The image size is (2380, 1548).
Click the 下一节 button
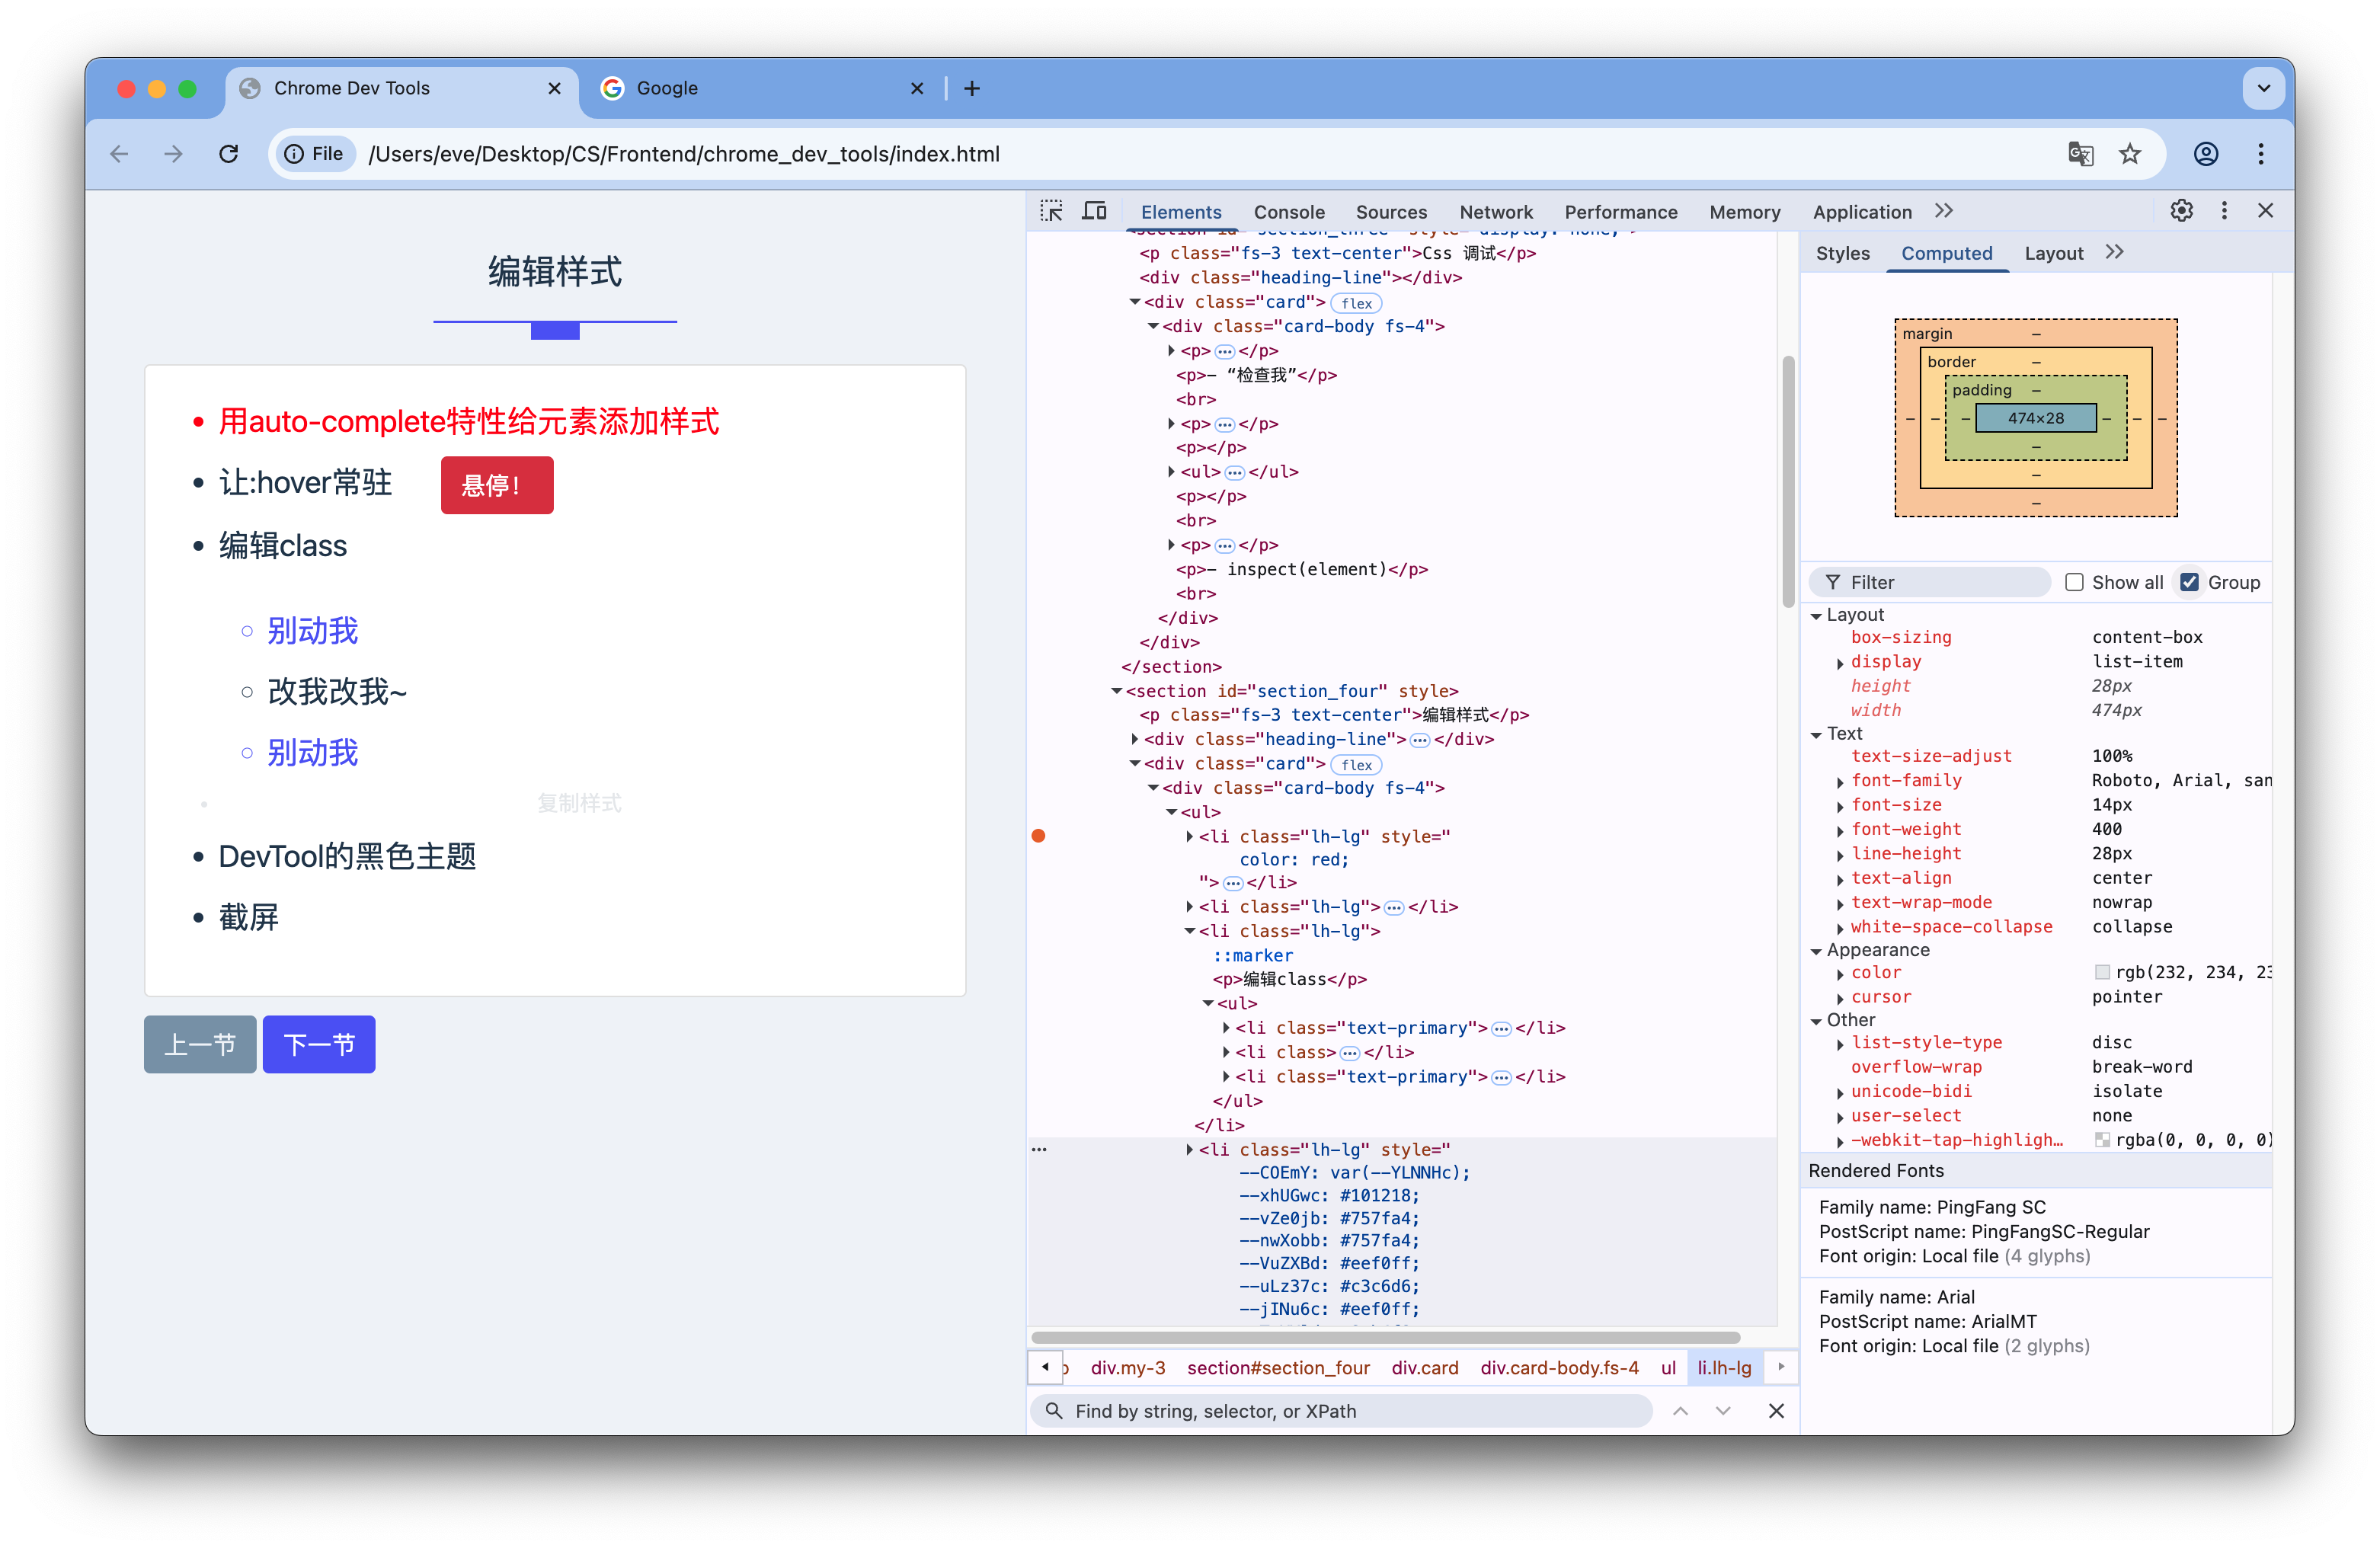click(x=319, y=1045)
